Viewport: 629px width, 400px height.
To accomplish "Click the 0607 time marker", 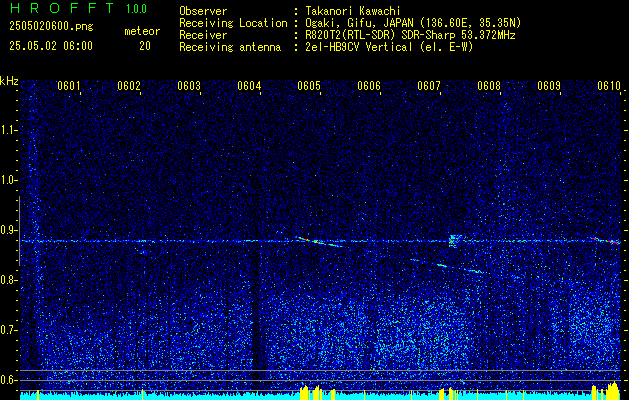I will [x=429, y=85].
